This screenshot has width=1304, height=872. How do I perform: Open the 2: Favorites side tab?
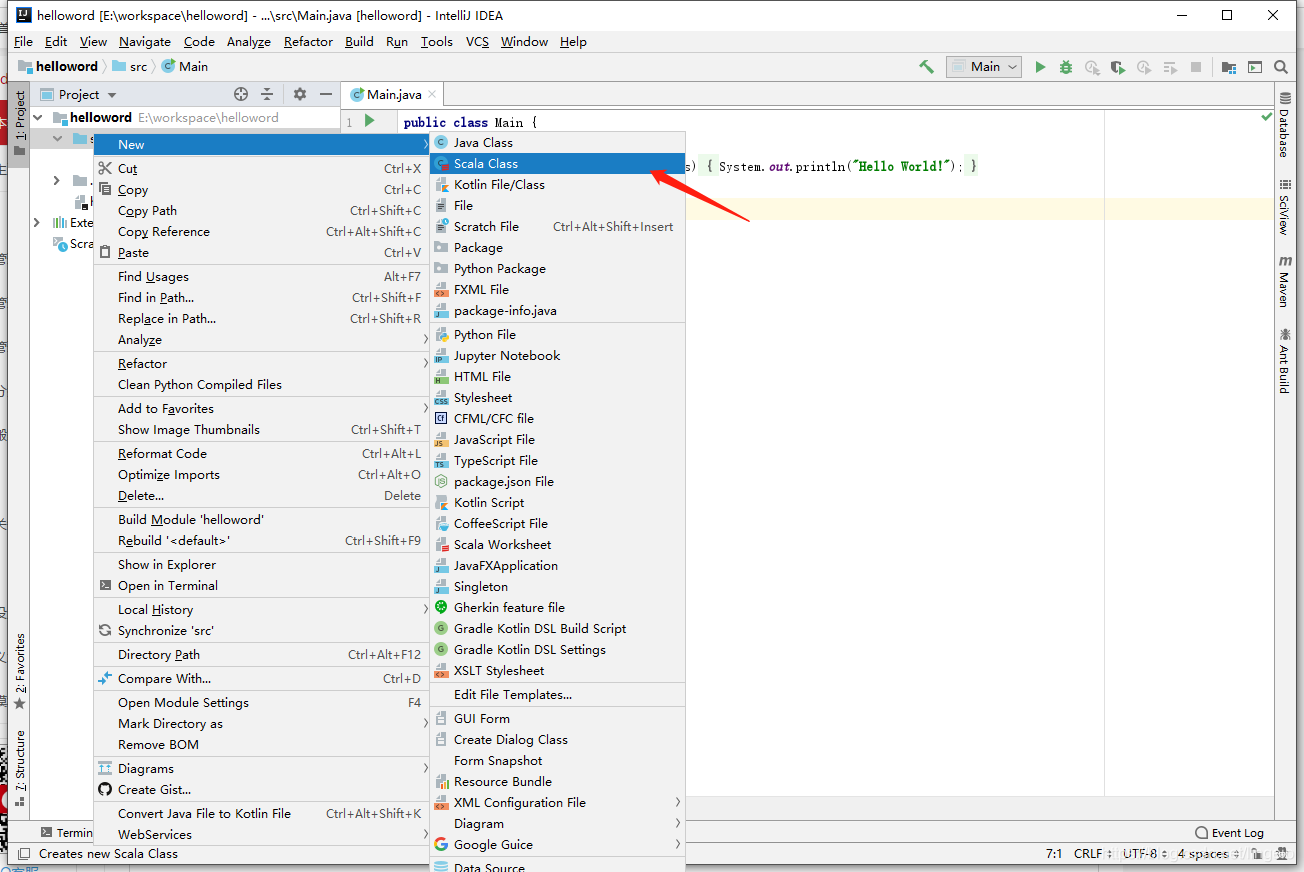[19, 672]
